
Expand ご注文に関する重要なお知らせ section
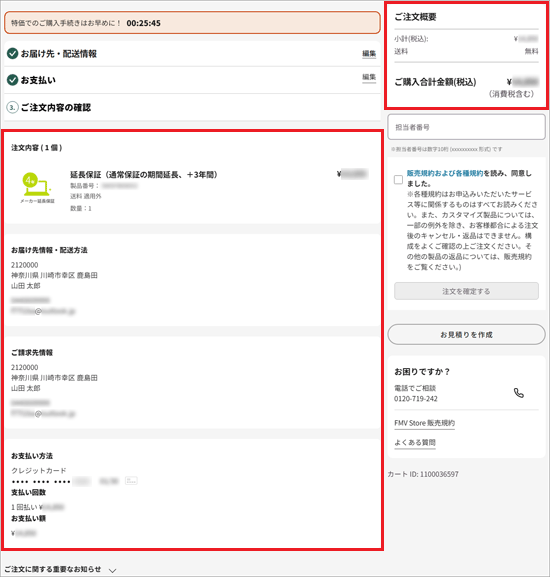coord(113,570)
